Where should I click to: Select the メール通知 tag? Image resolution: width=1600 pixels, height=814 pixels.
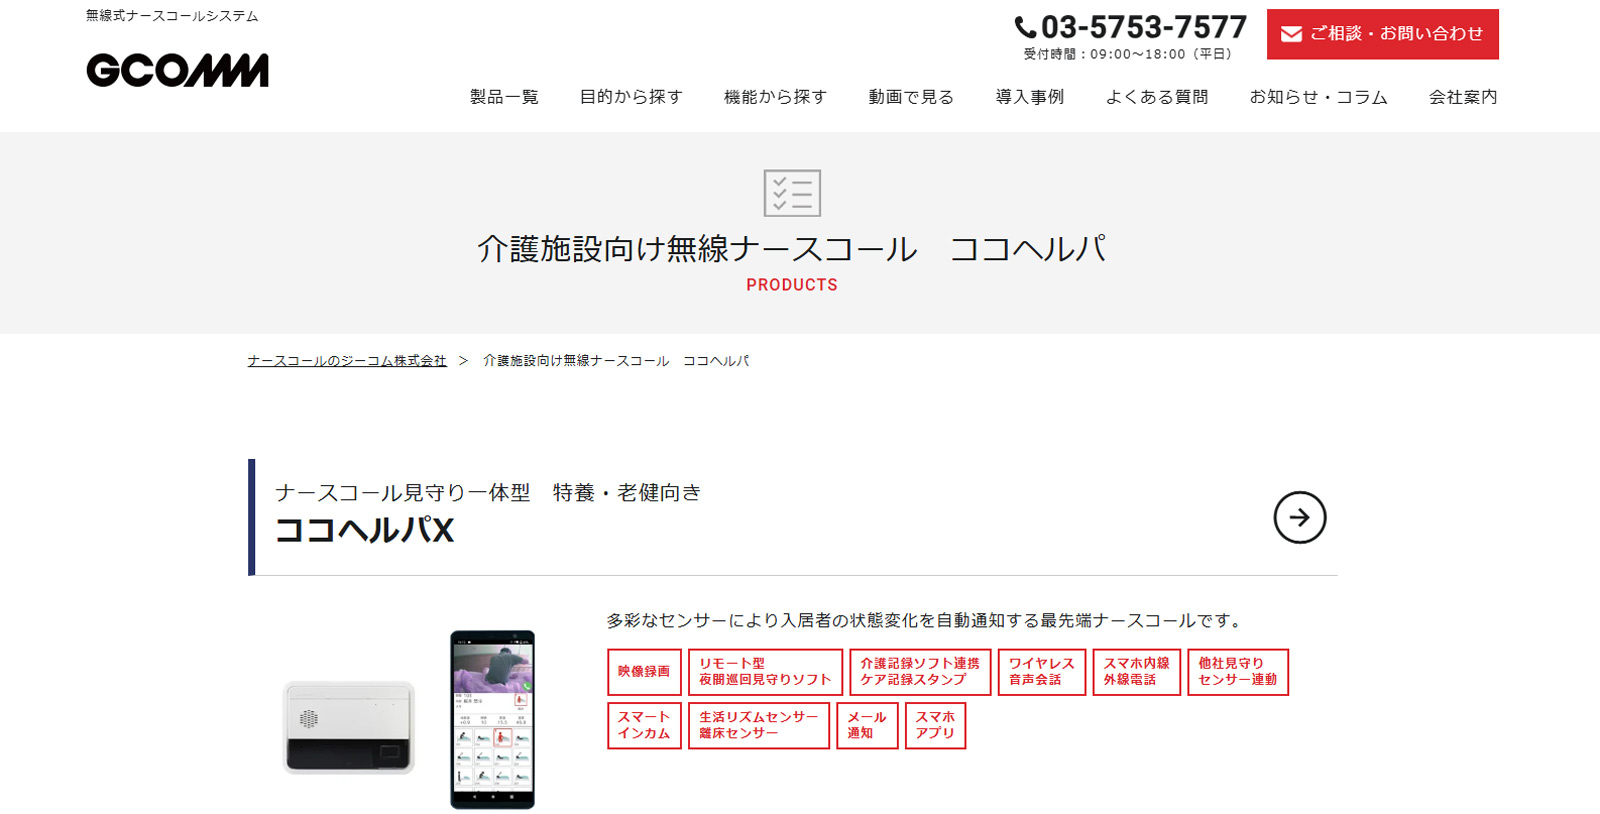tap(867, 725)
